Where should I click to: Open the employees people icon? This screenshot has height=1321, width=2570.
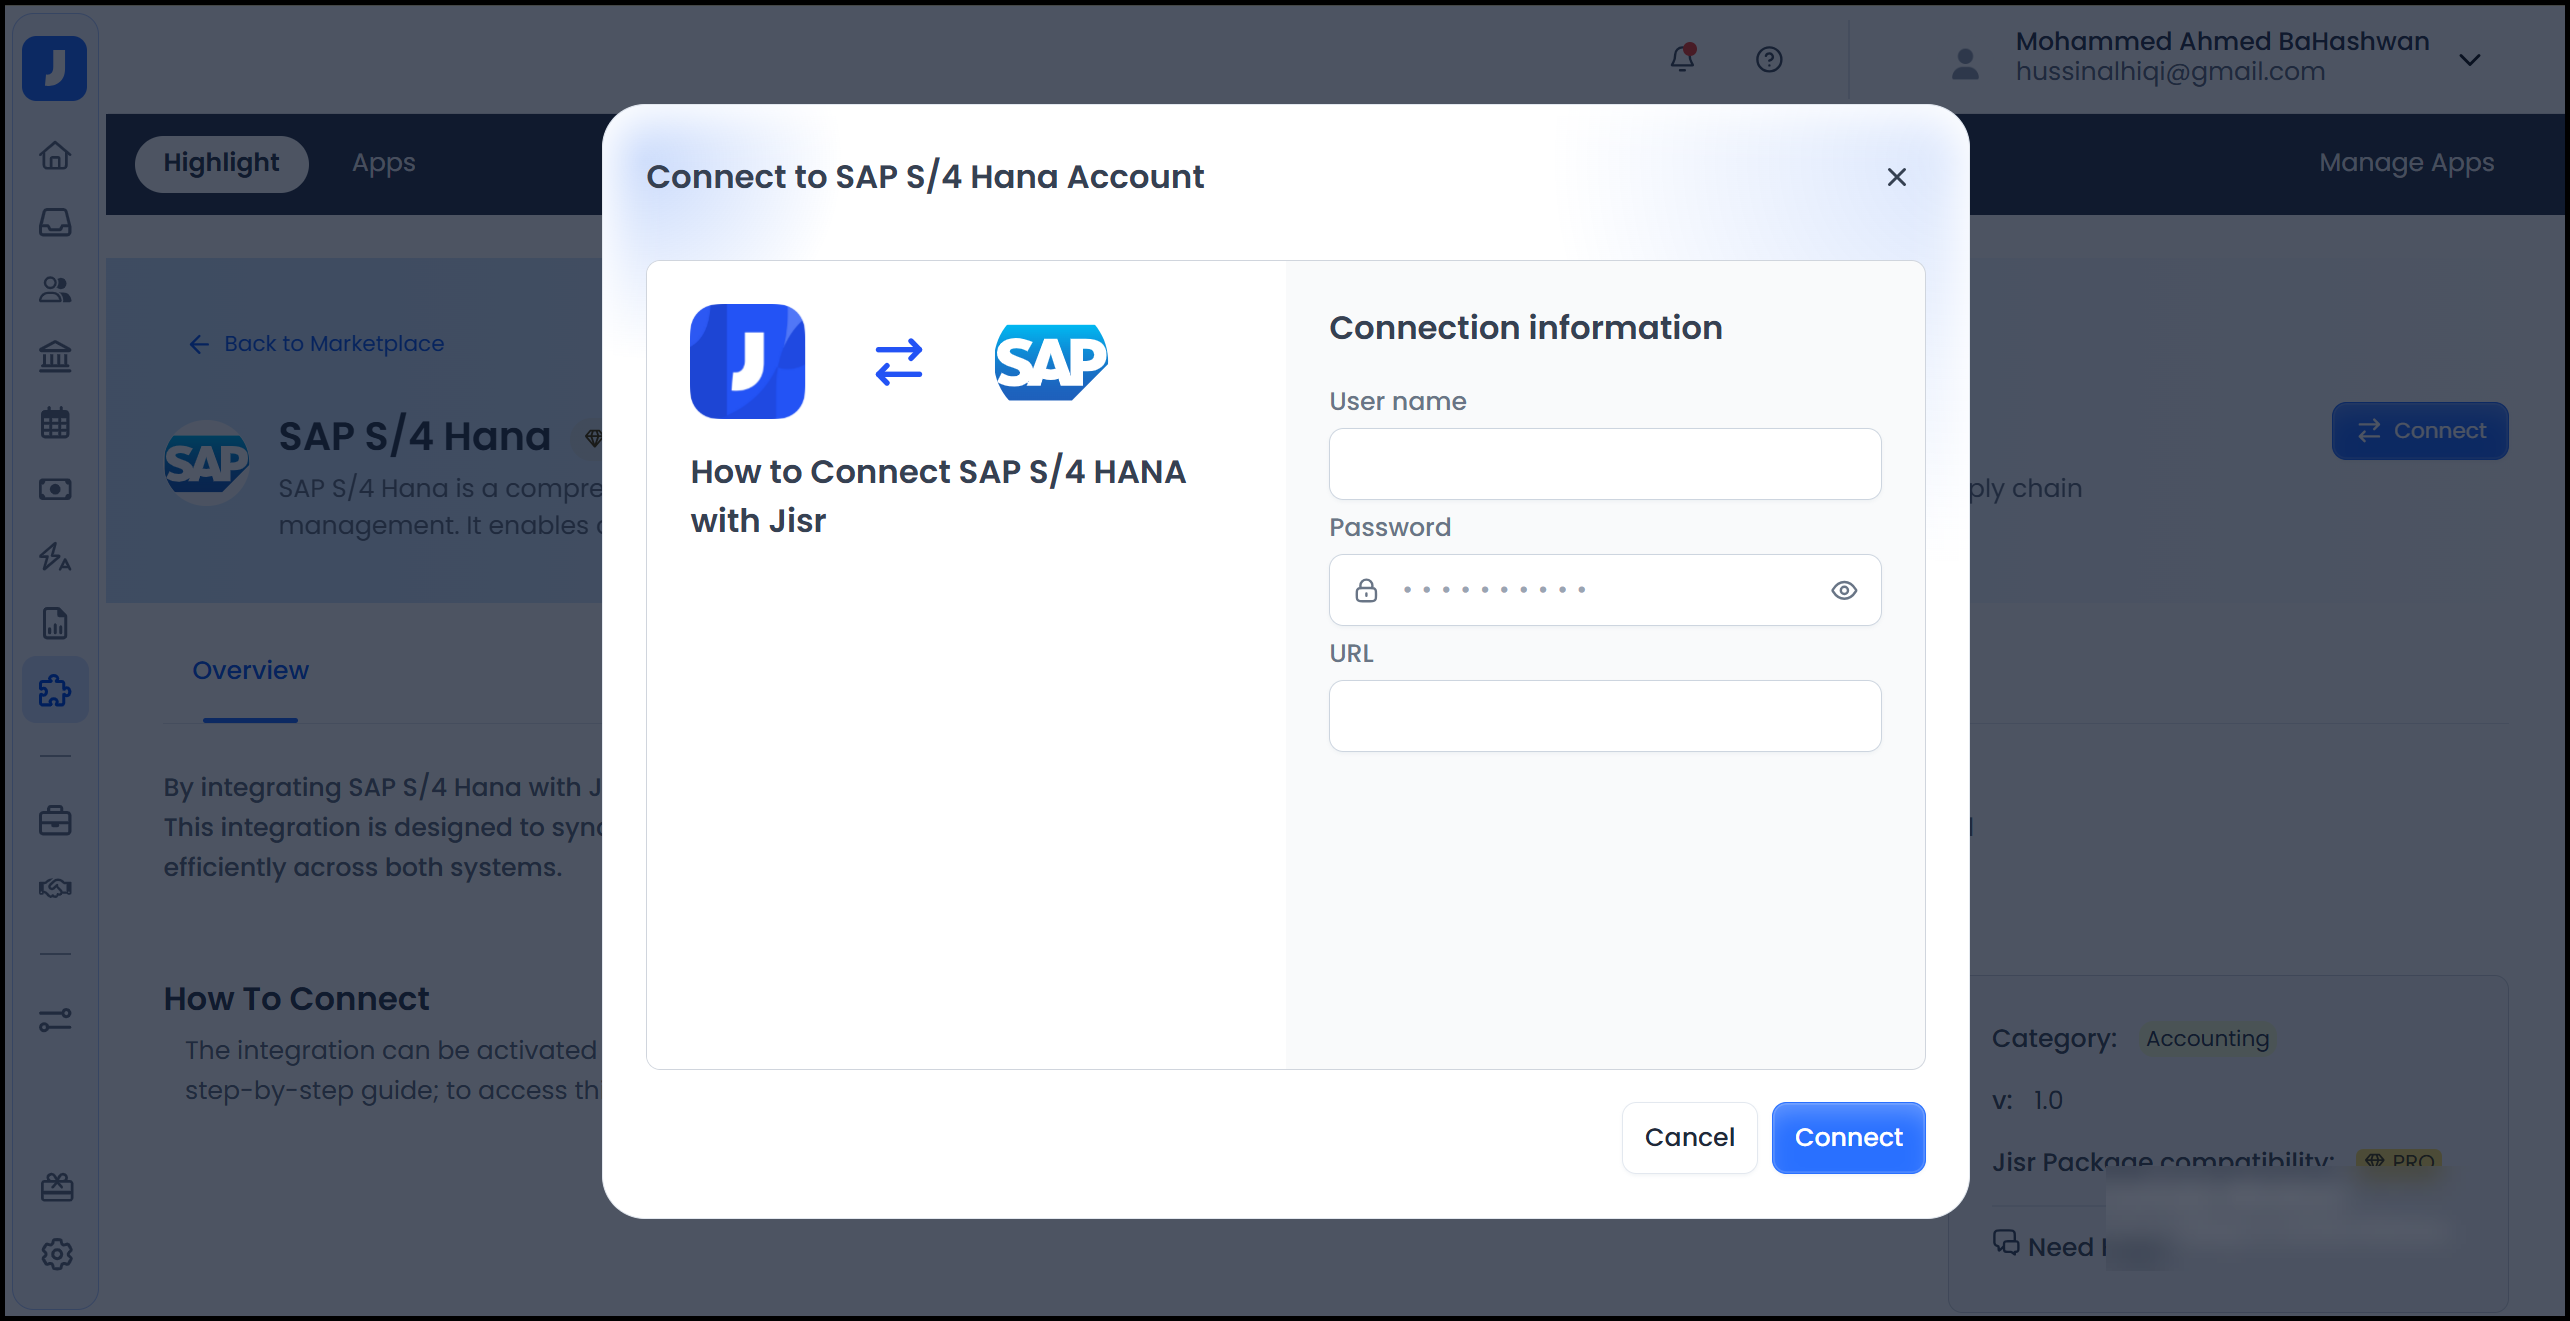click(x=55, y=290)
